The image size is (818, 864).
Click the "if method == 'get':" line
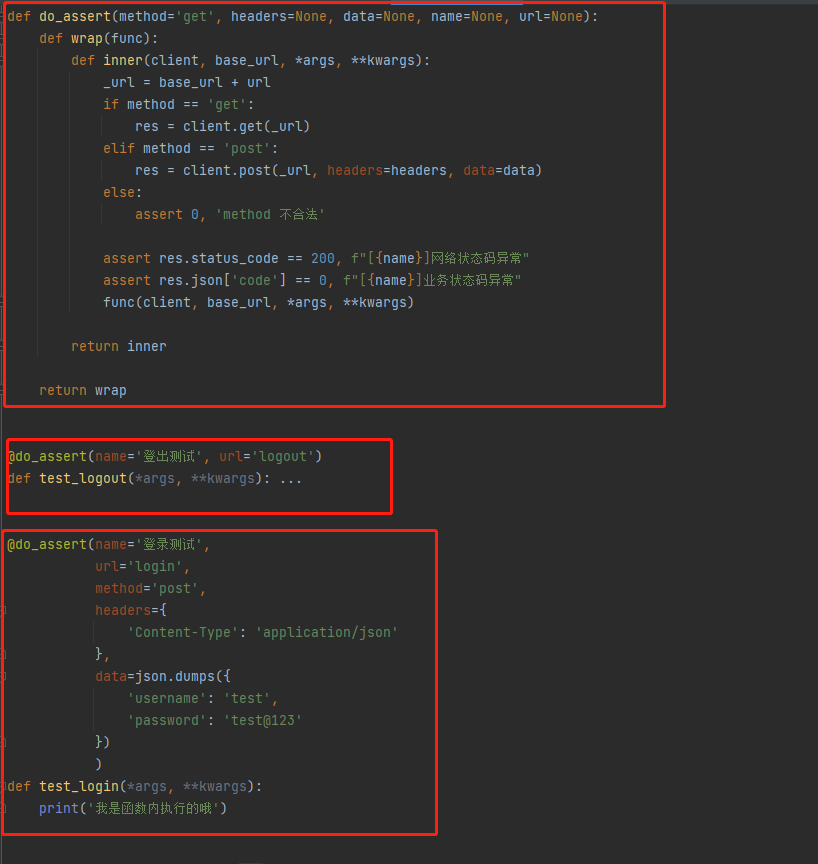(x=178, y=105)
